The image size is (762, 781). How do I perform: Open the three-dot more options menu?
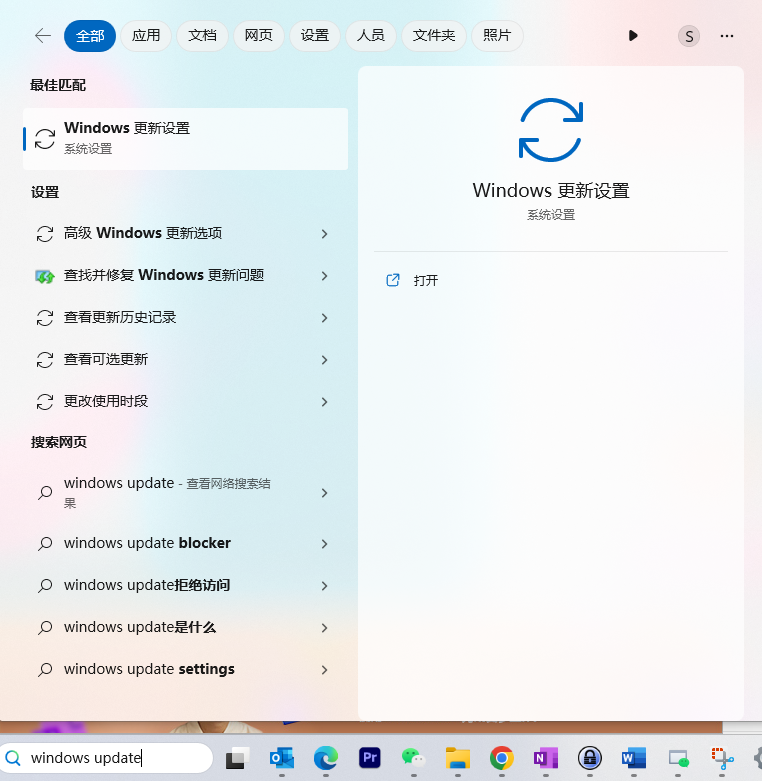point(727,36)
